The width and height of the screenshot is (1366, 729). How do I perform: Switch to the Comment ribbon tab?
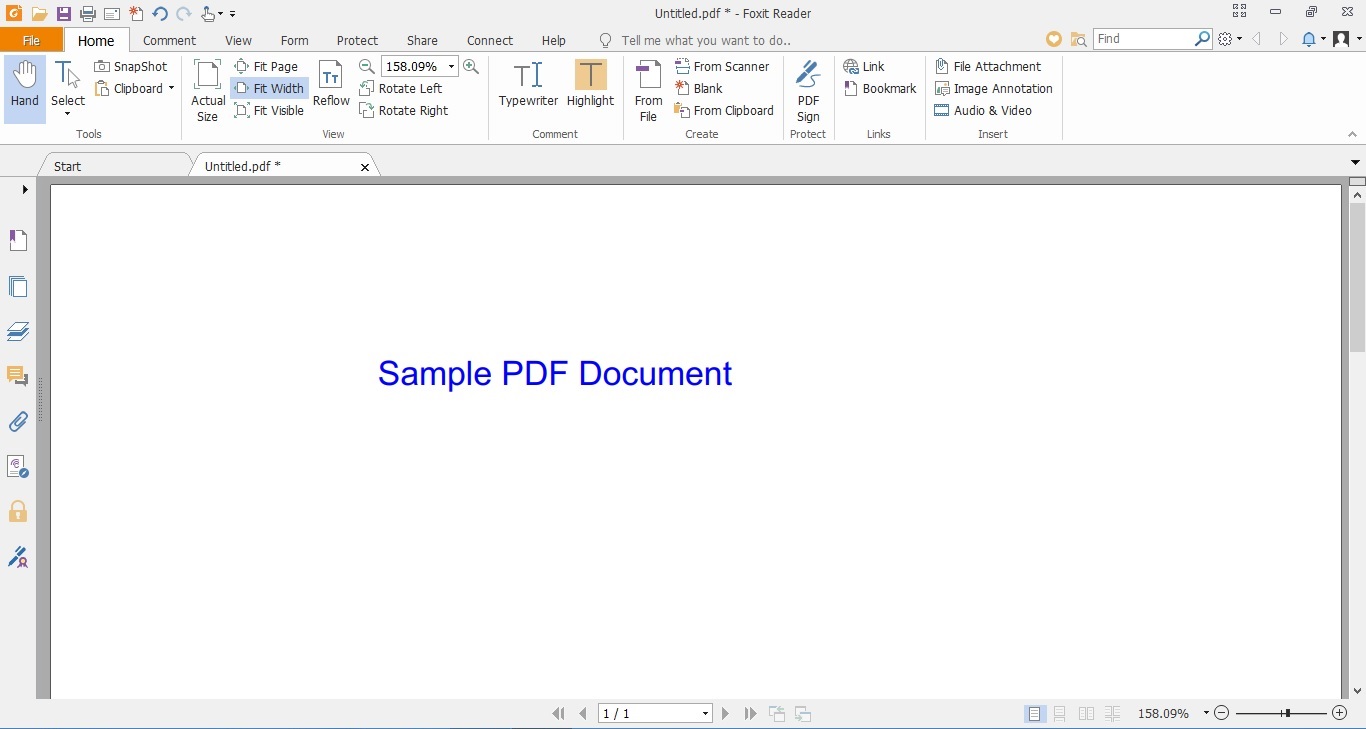pos(169,40)
